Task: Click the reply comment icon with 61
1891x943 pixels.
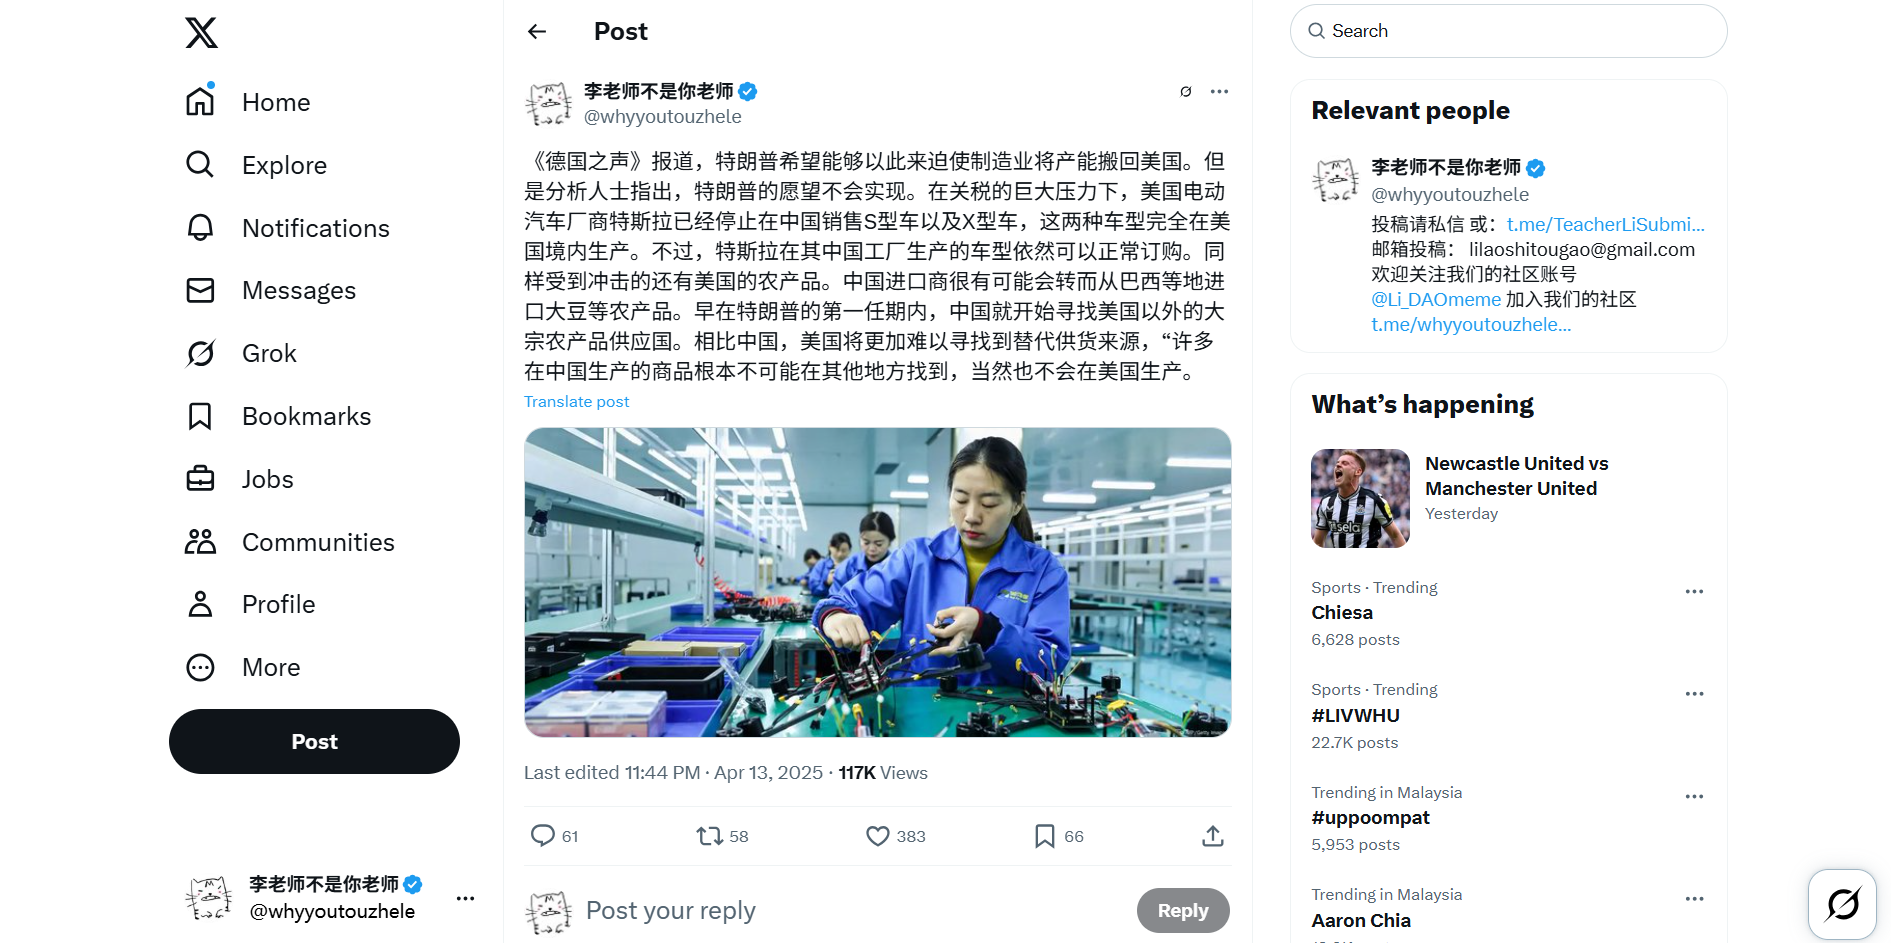Action: pyautogui.click(x=542, y=836)
